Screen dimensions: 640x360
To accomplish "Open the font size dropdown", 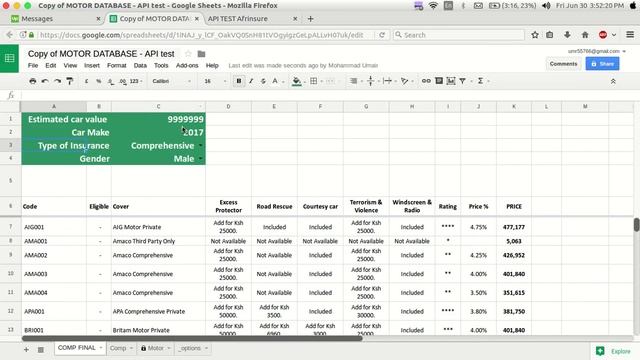I will pos(215,81).
